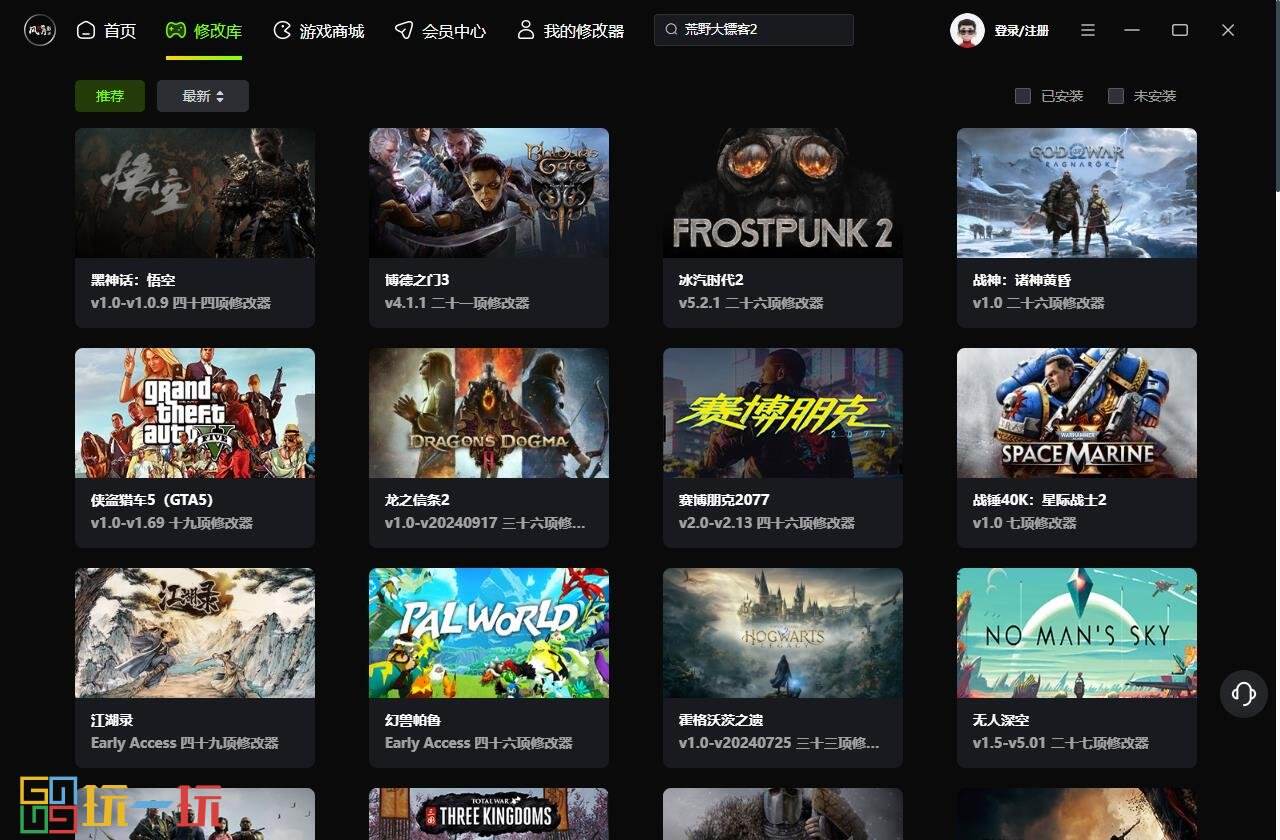
Task: Click the headset customer support icon
Action: click(1243, 693)
